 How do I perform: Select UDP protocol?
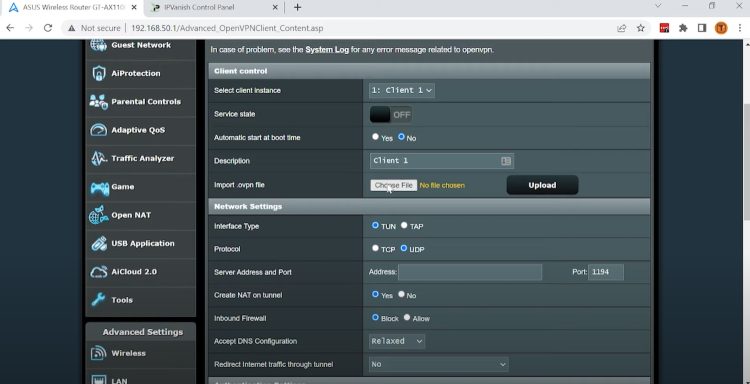click(404, 248)
